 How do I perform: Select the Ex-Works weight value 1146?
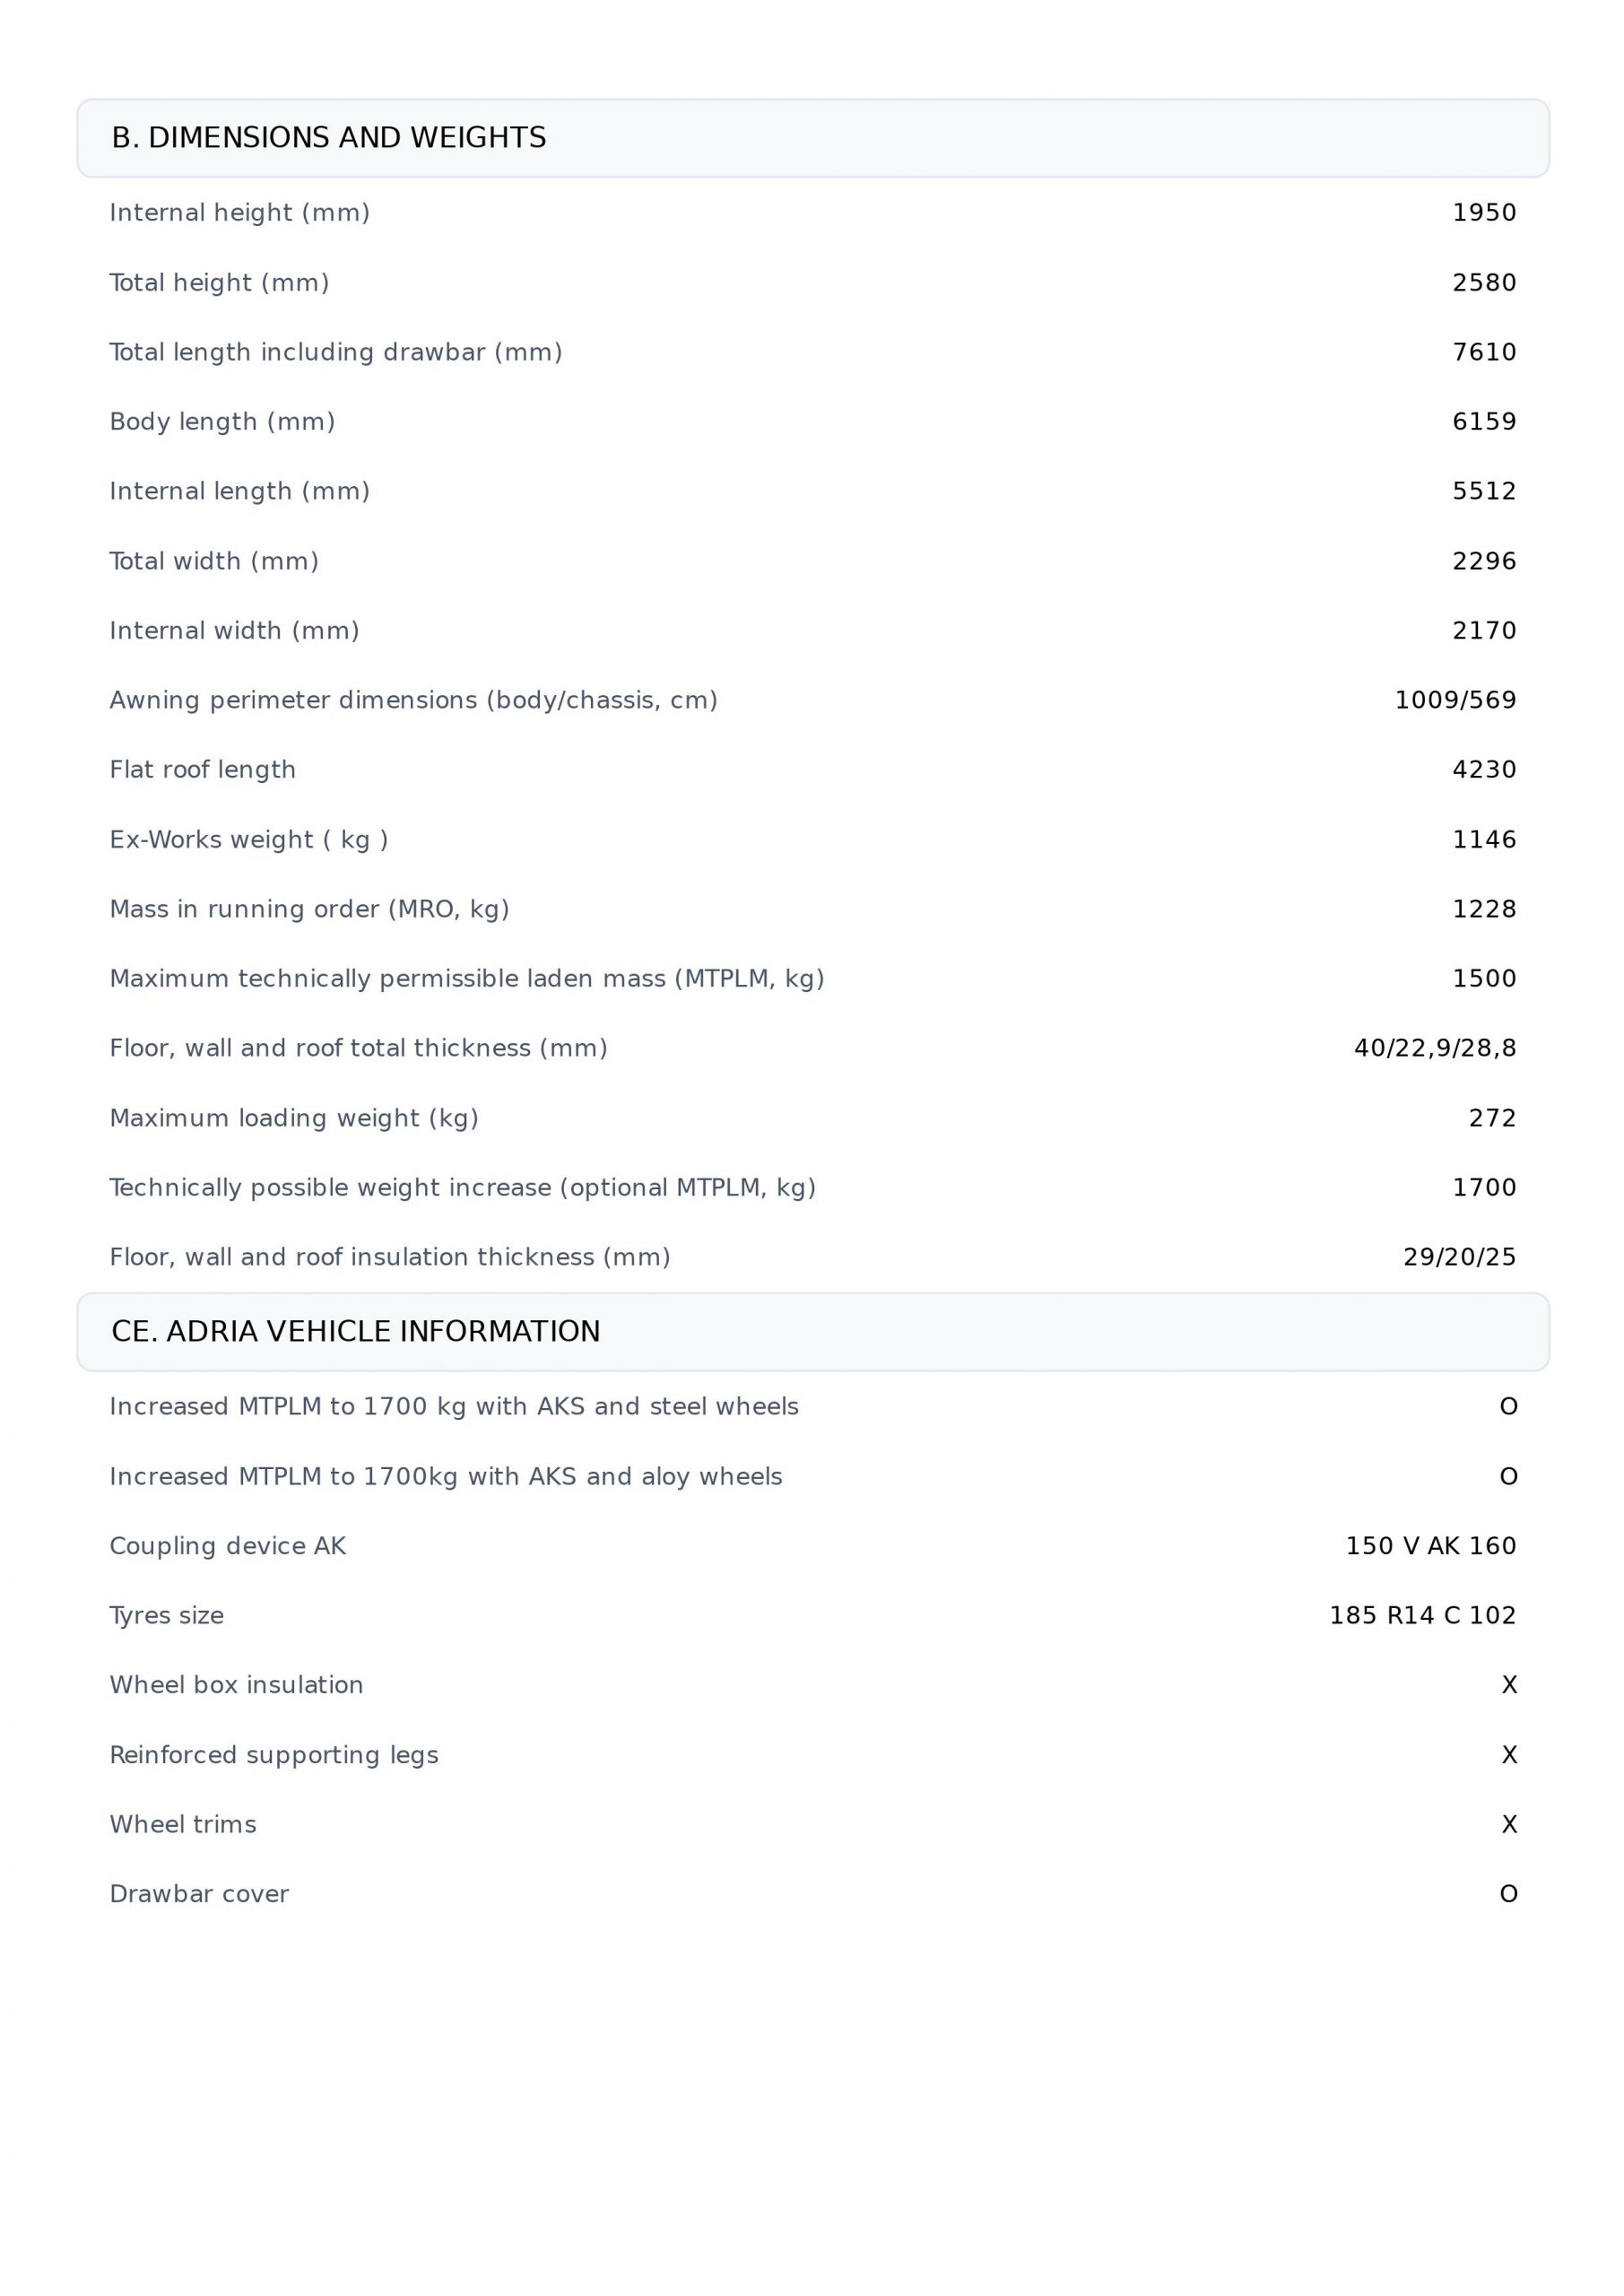pos(1484,840)
